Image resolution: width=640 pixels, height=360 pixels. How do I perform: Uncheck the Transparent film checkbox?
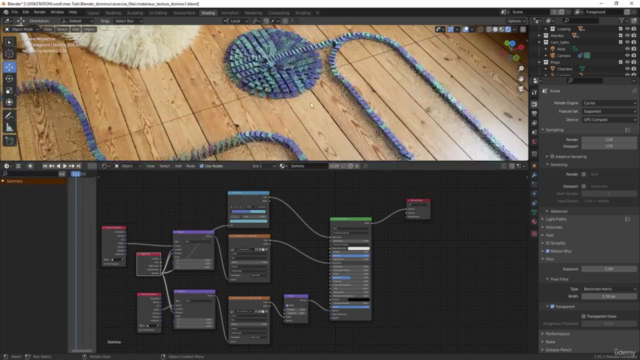(x=552, y=307)
